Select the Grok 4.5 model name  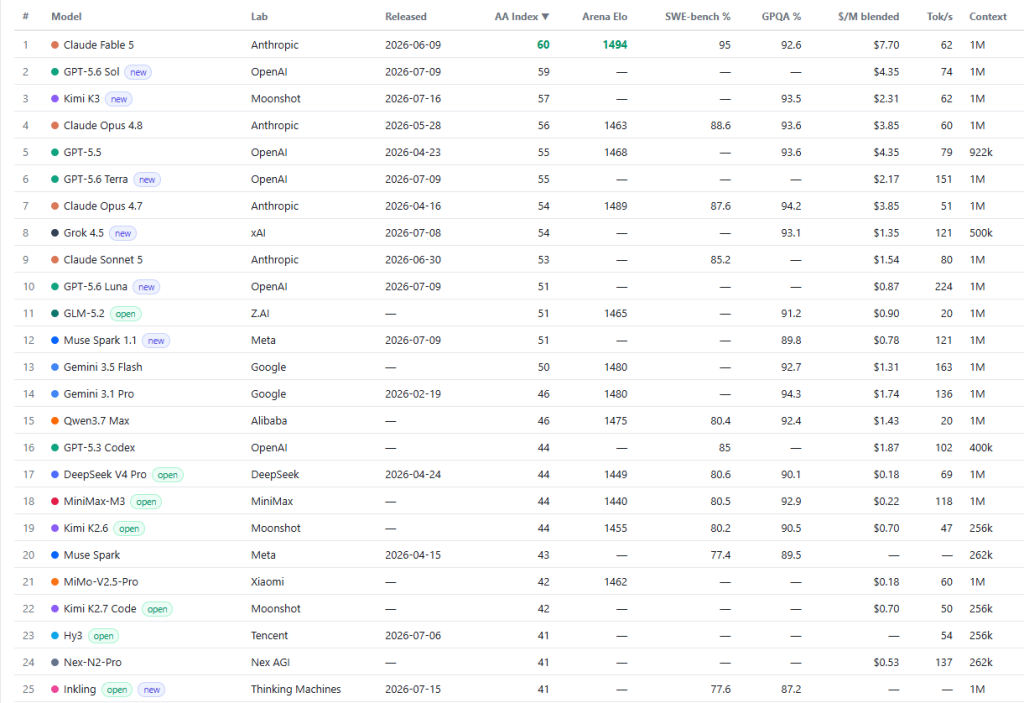coord(84,233)
